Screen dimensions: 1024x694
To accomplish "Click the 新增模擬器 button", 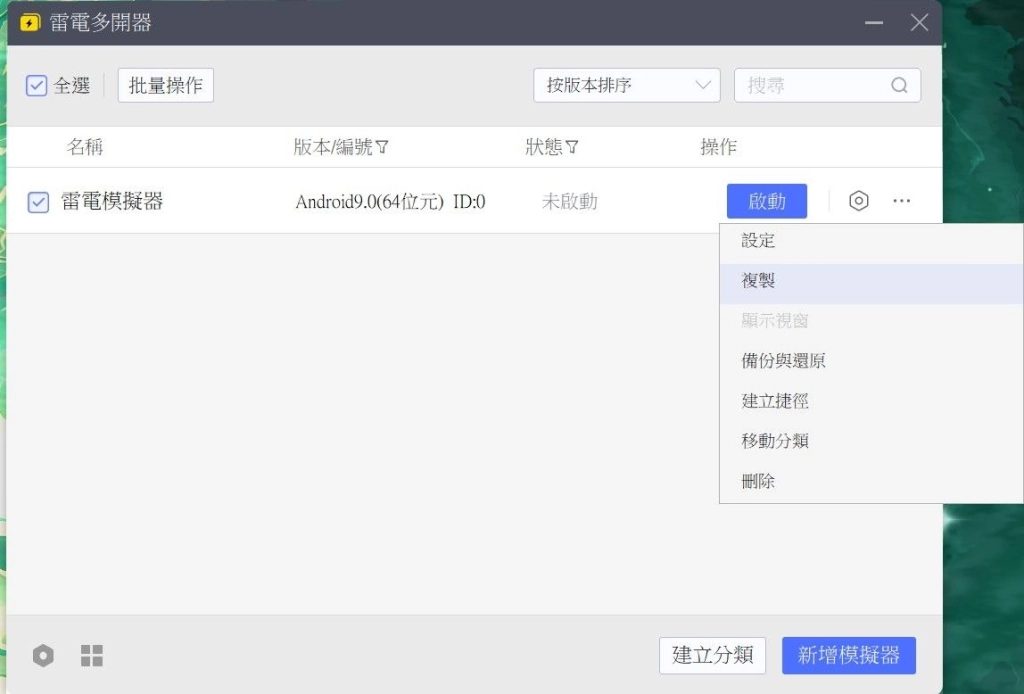I will pyautogui.click(x=848, y=656).
